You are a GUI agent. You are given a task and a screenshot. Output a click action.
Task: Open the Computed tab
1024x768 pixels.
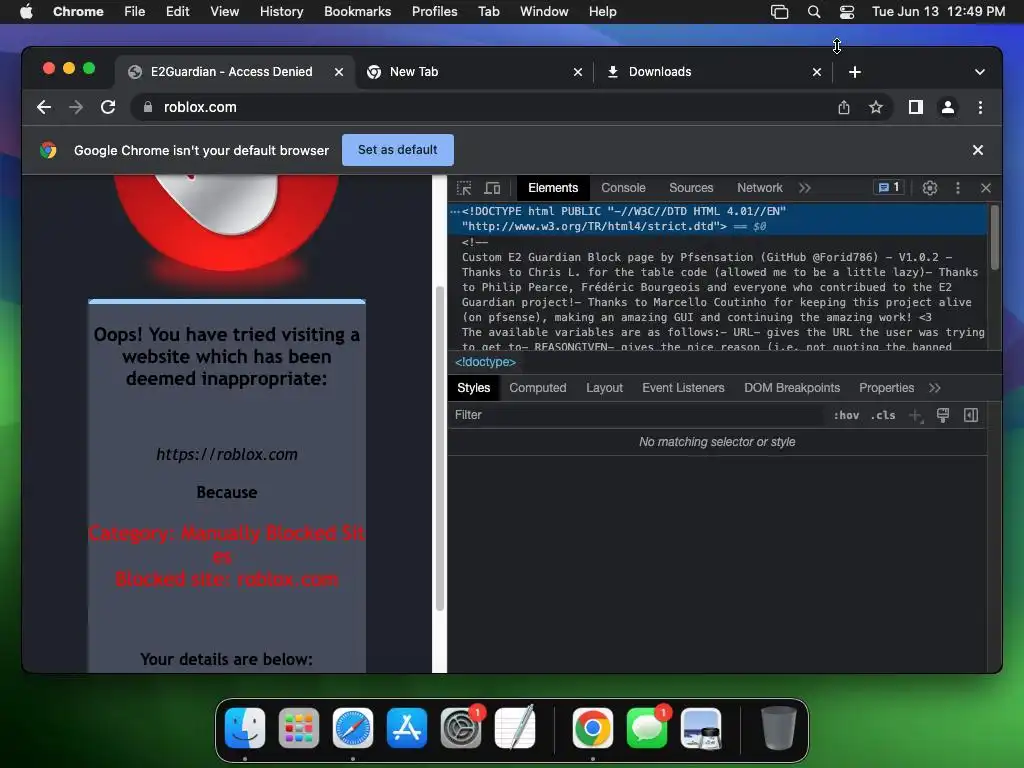(537, 388)
